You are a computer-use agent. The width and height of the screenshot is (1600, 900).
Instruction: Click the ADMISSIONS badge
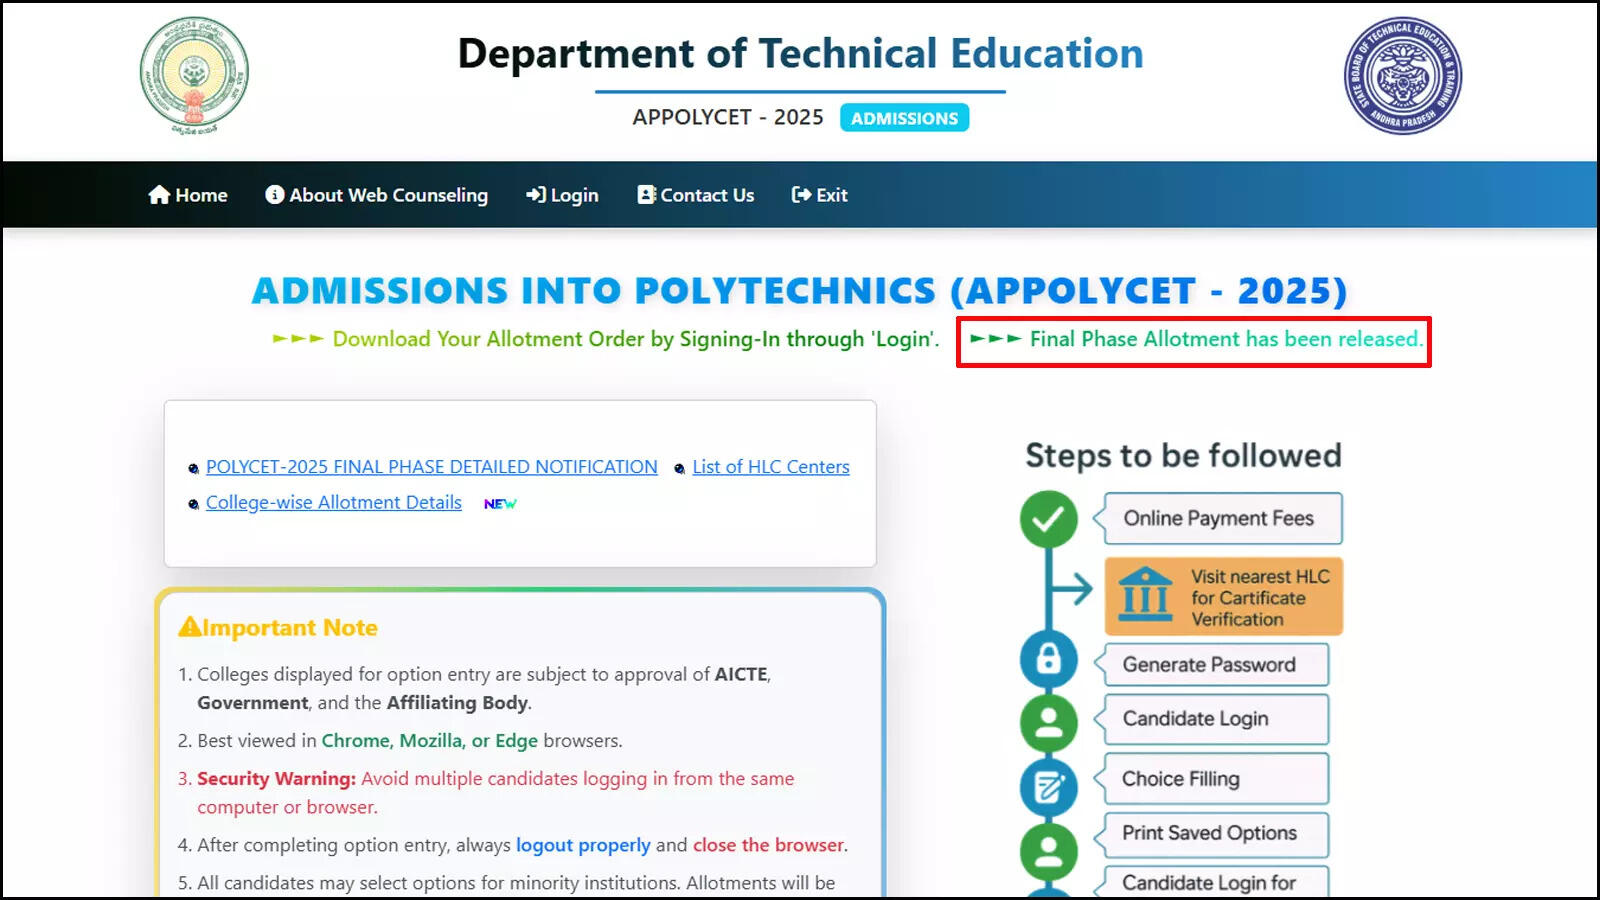point(904,118)
